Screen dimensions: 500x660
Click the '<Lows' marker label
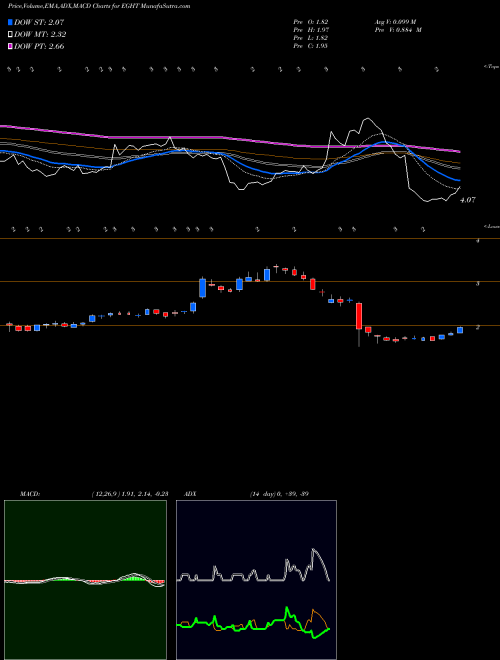click(x=491, y=226)
